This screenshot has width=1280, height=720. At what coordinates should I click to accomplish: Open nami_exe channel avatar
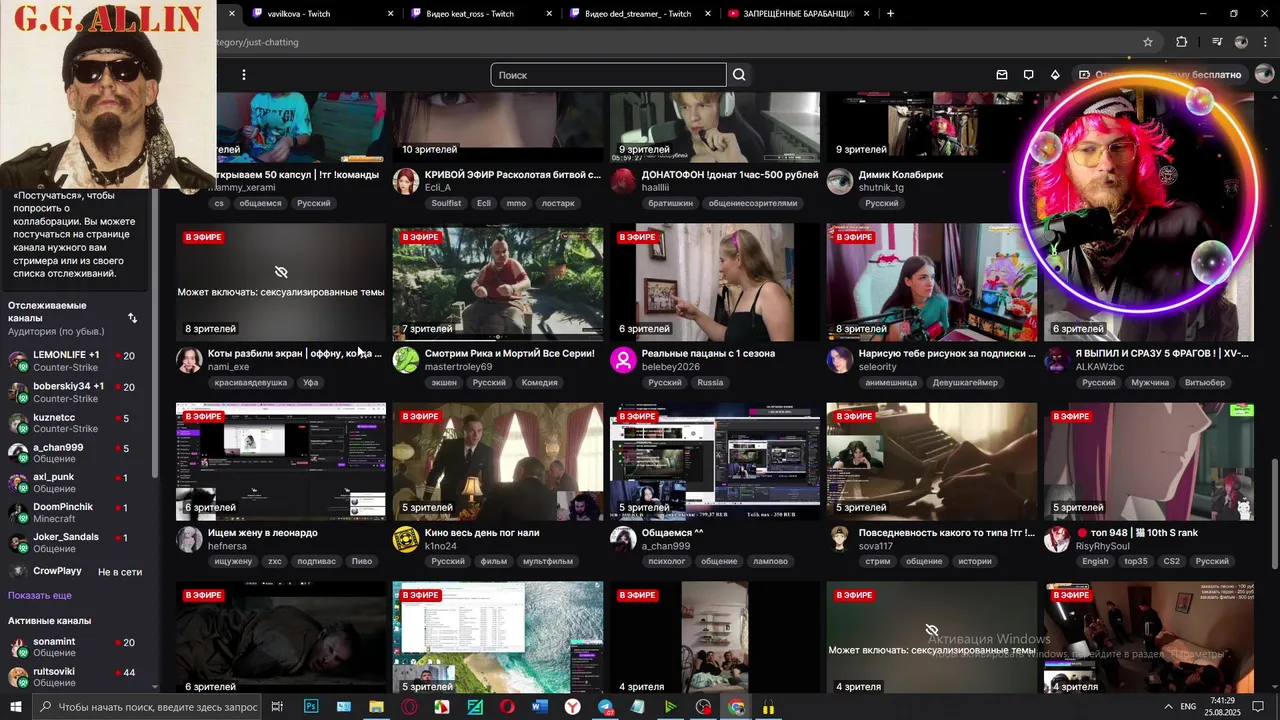pyautogui.click(x=189, y=360)
